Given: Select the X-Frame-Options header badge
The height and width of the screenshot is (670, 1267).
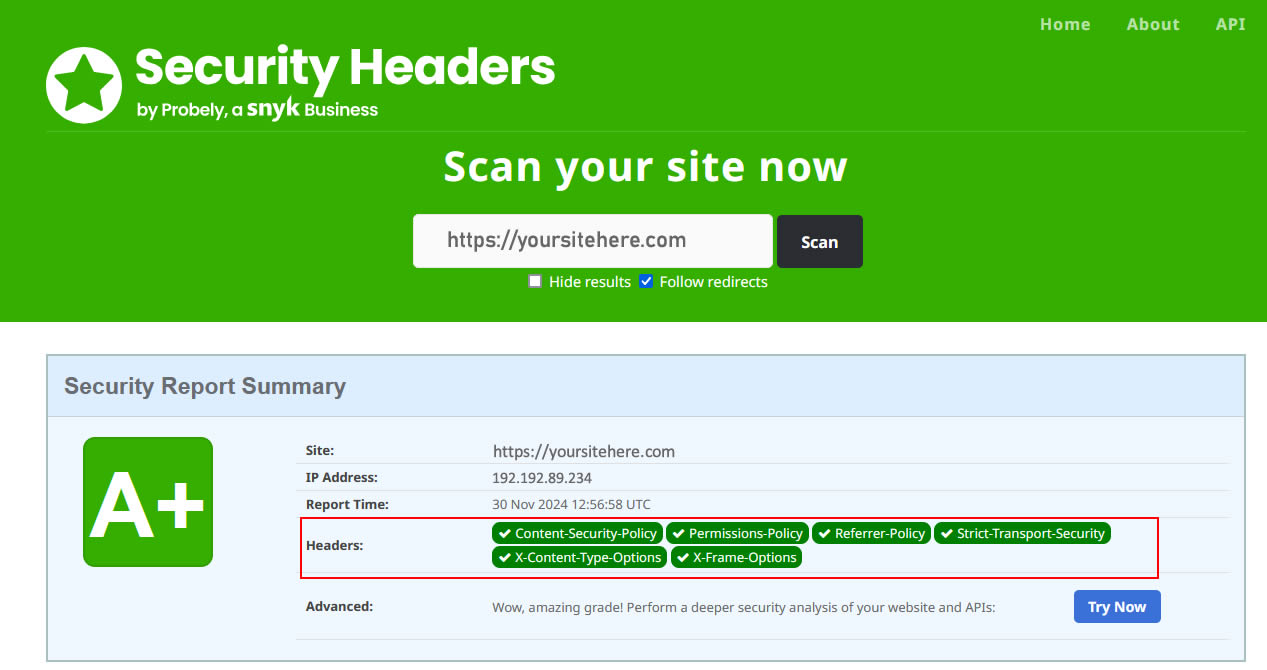Looking at the screenshot, I should click(x=737, y=557).
